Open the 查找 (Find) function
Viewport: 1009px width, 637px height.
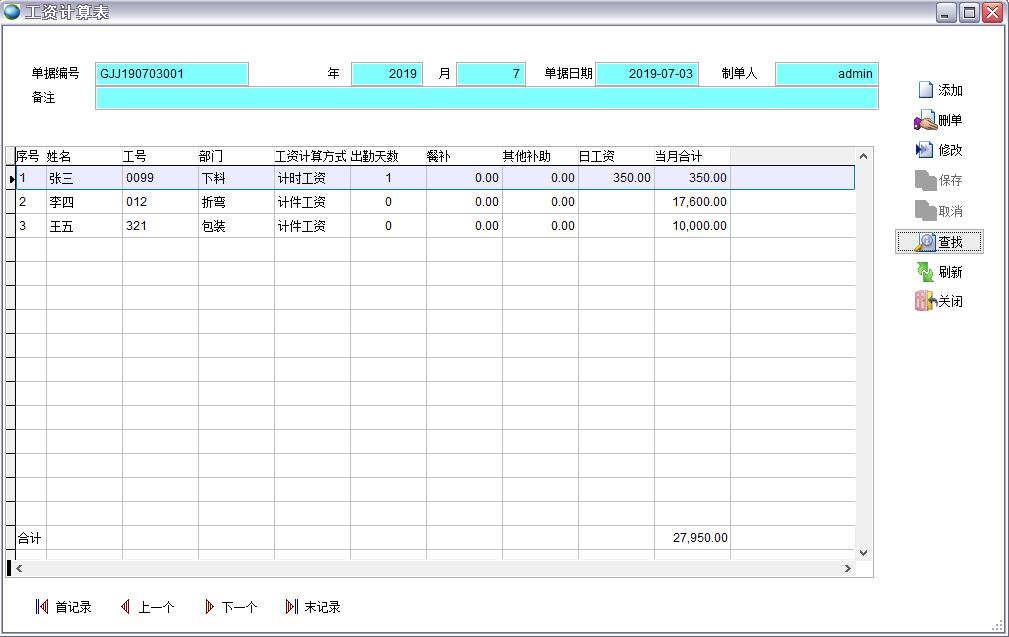(941, 241)
